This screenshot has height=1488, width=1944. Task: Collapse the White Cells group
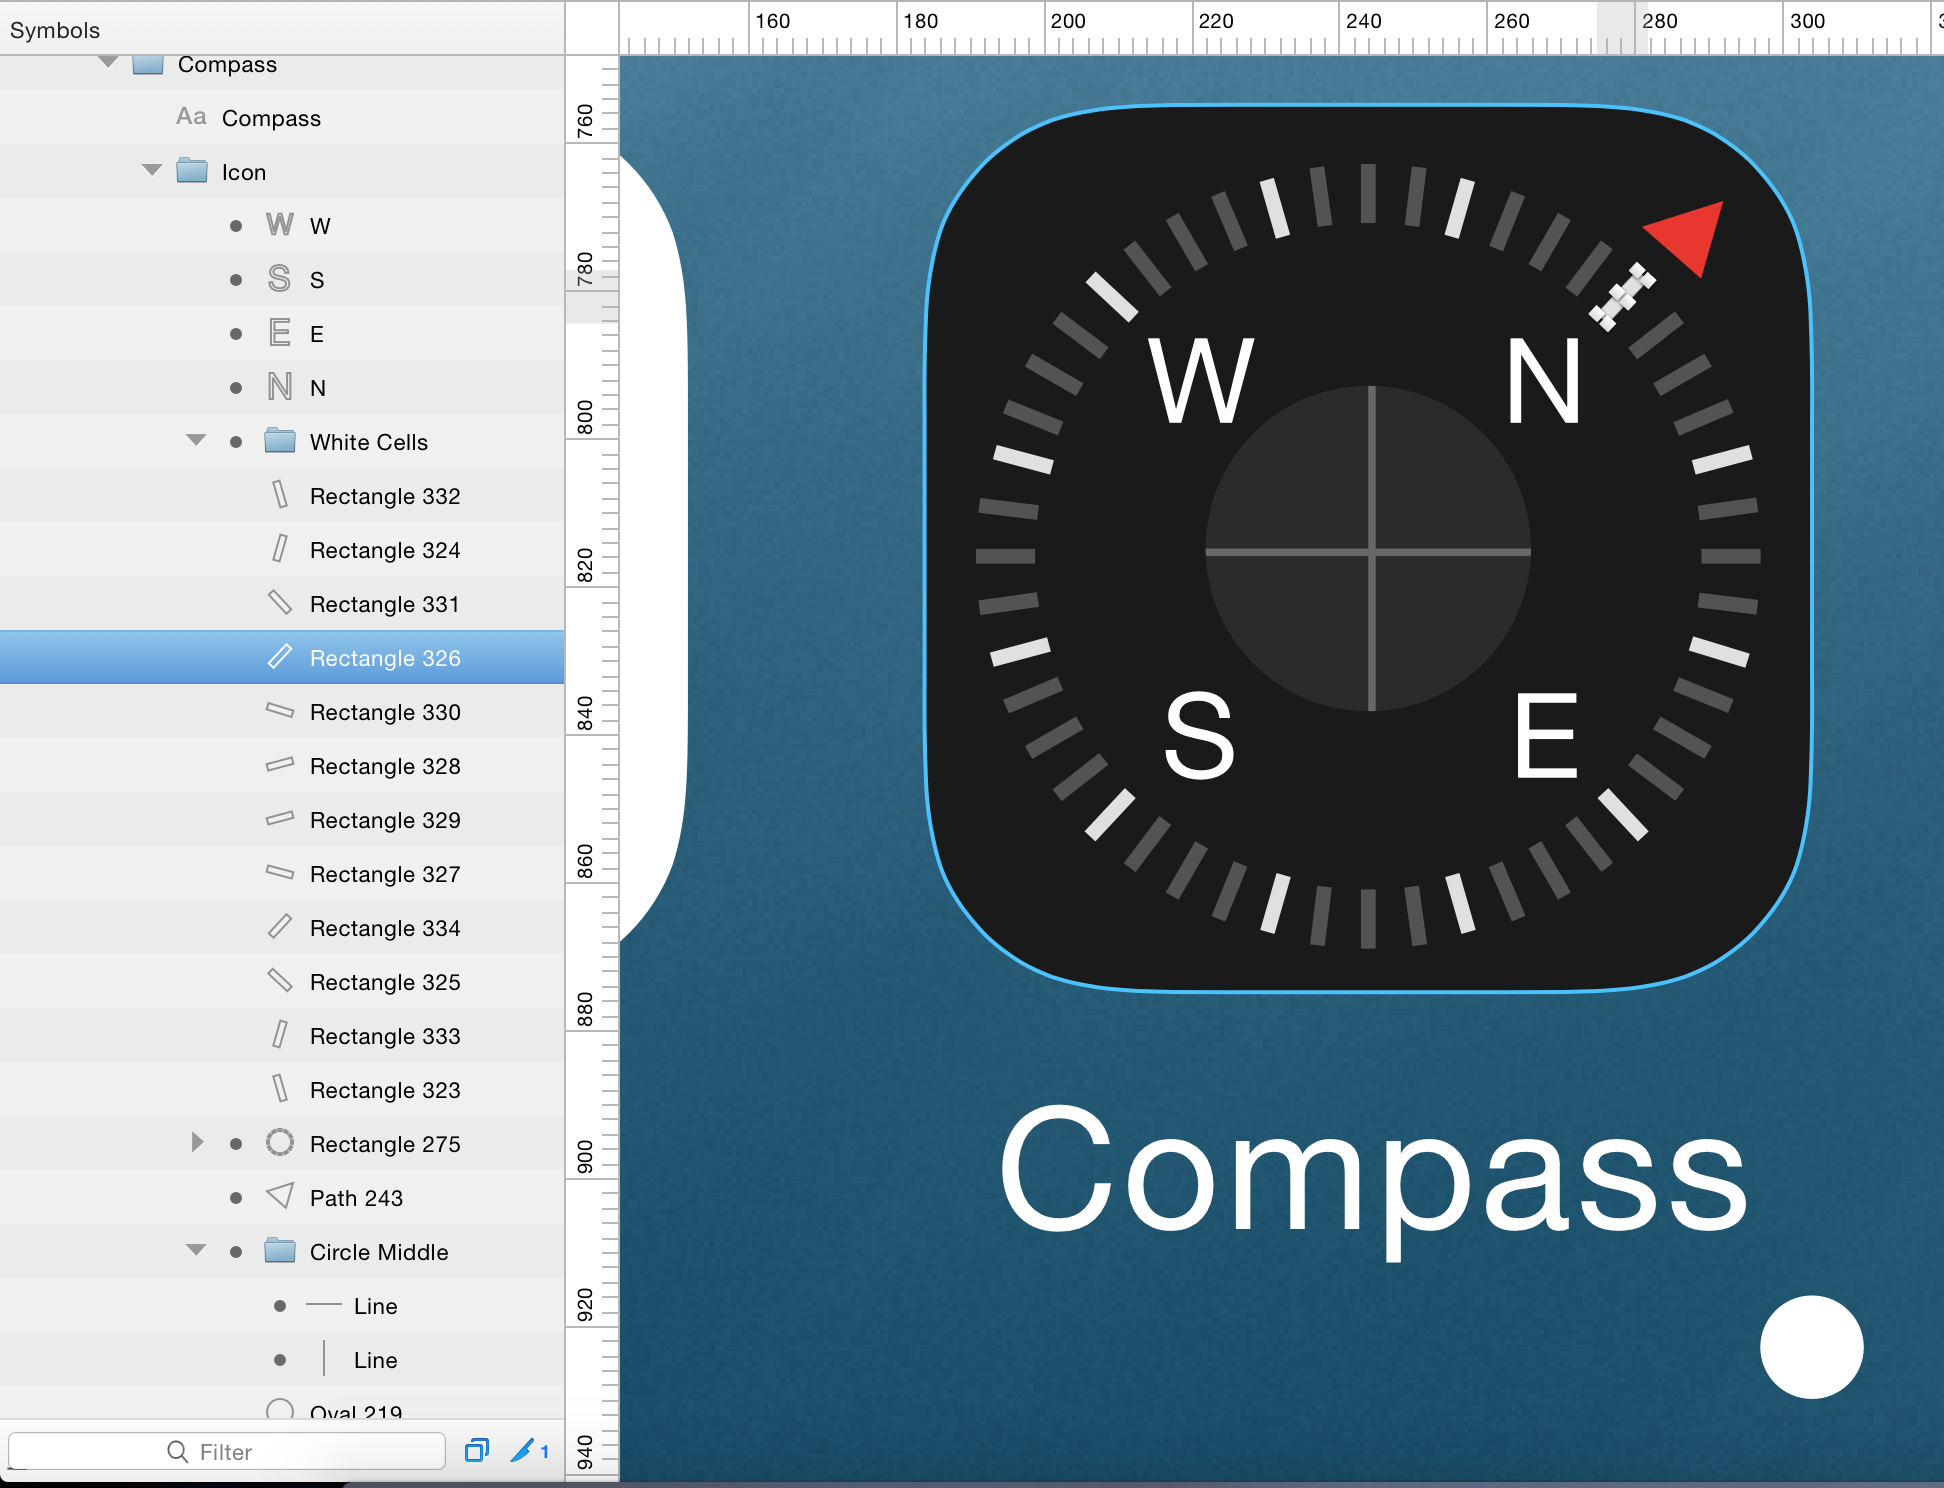click(x=196, y=440)
